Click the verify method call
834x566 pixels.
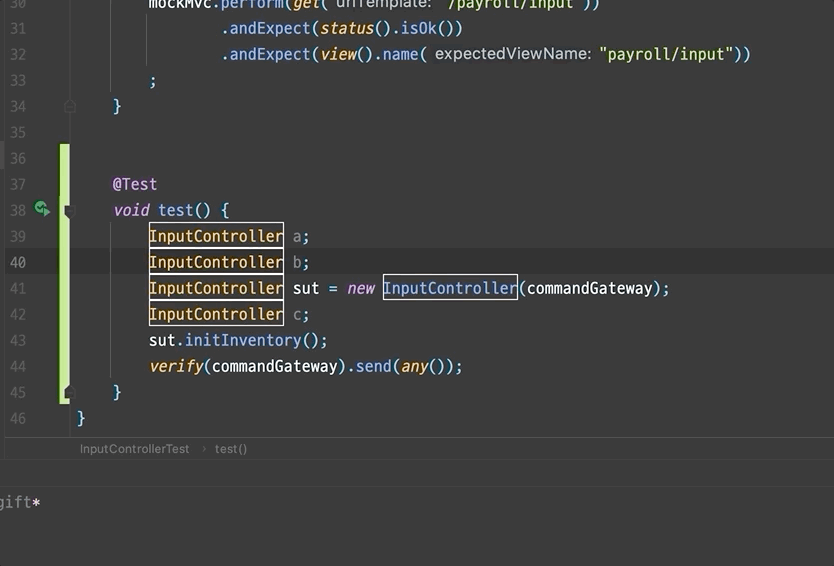[x=177, y=366]
